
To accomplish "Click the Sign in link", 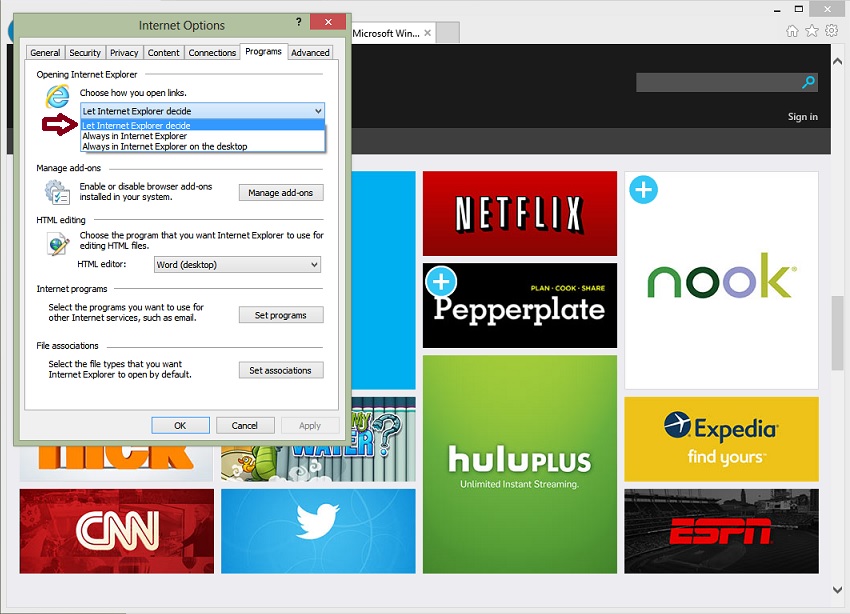I will click(x=803, y=117).
